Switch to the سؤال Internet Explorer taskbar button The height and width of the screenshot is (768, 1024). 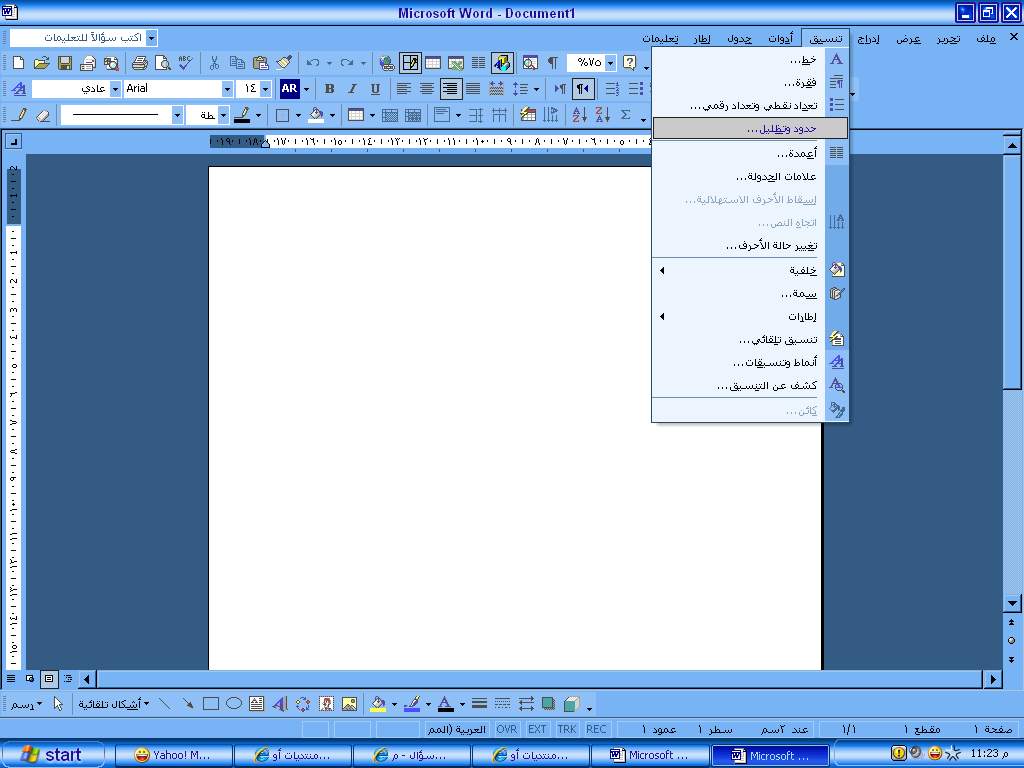pyautogui.click(x=411, y=756)
